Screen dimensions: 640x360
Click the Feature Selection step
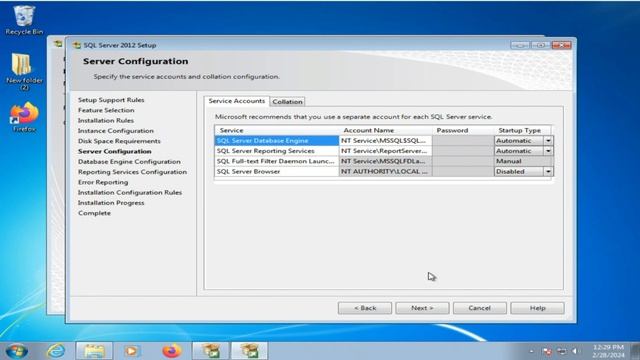click(x=106, y=110)
